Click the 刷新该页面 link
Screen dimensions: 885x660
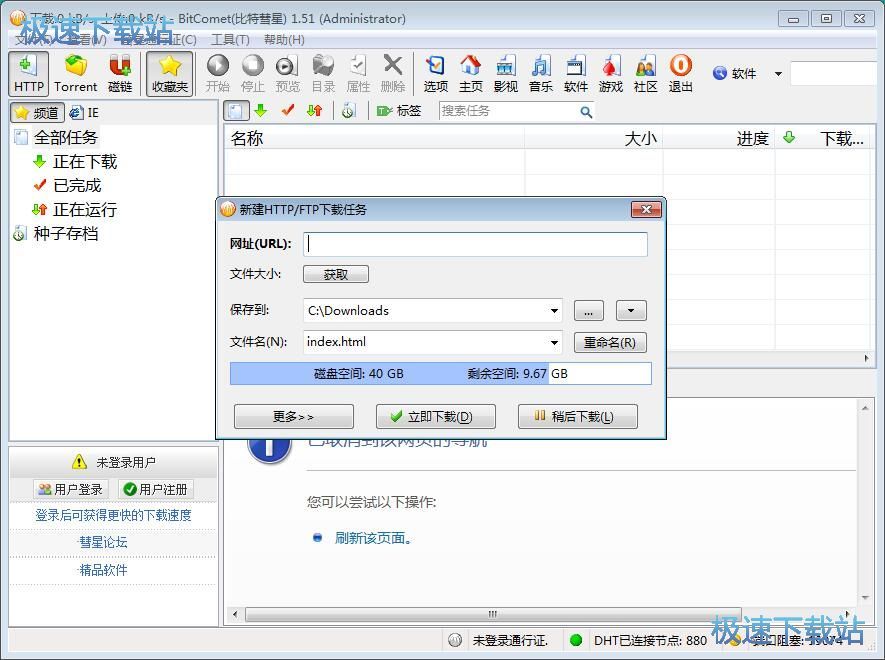373,538
